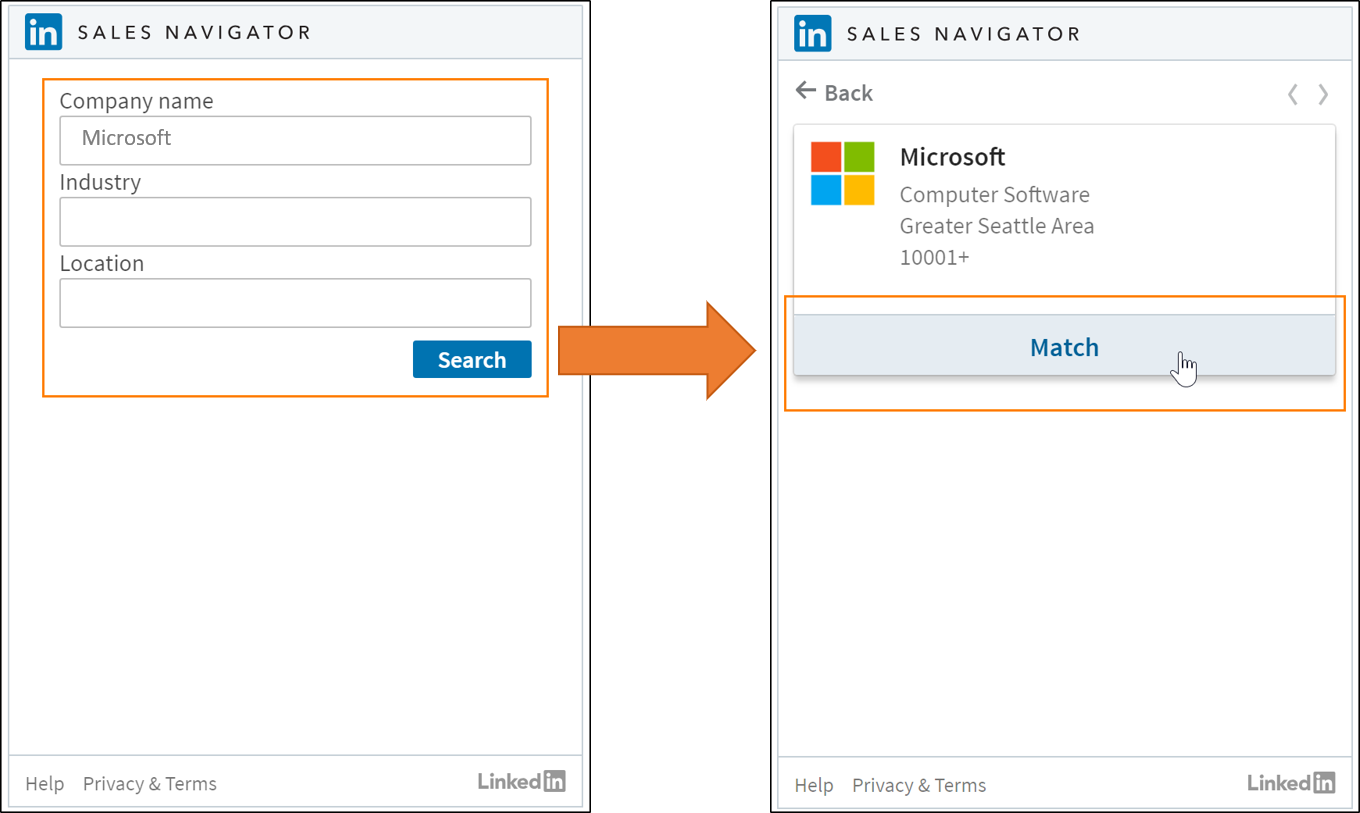Click the LinkedIn wordmark at bottom of left panel
The image size is (1360, 813).
click(522, 781)
